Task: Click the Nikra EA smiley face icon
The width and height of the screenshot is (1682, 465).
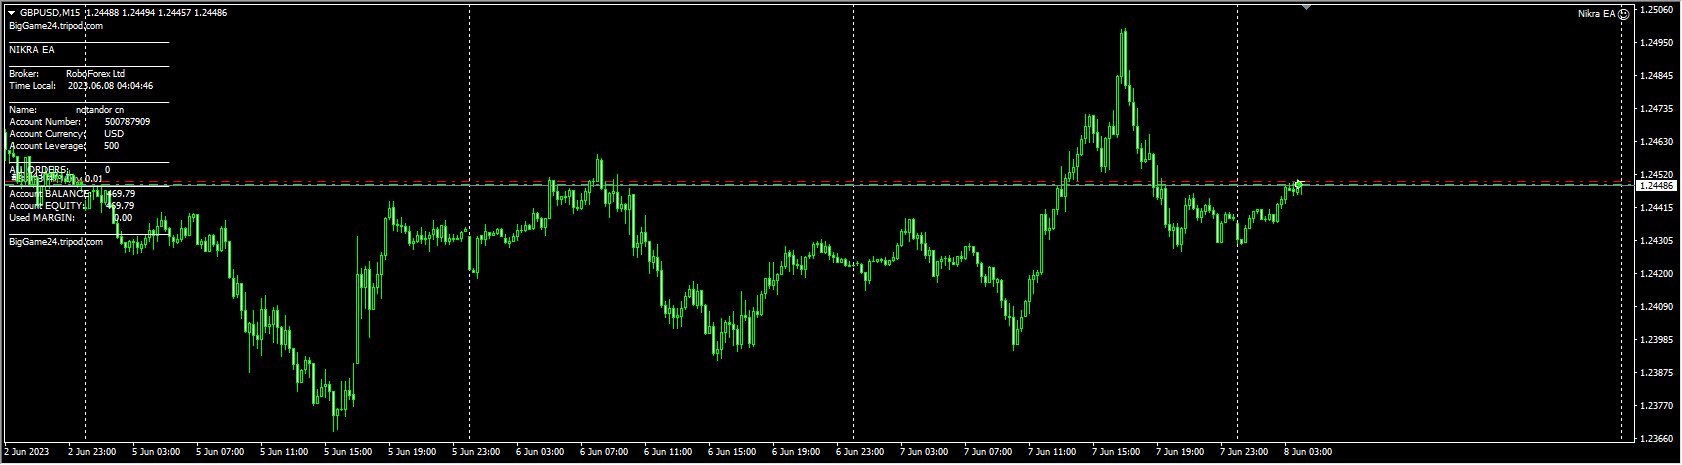Action: pyautogui.click(x=1625, y=14)
